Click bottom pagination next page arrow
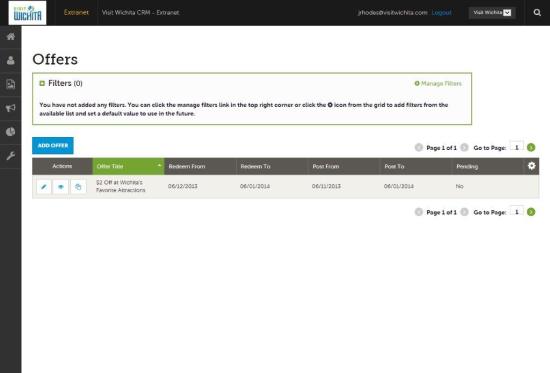 coord(464,212)
